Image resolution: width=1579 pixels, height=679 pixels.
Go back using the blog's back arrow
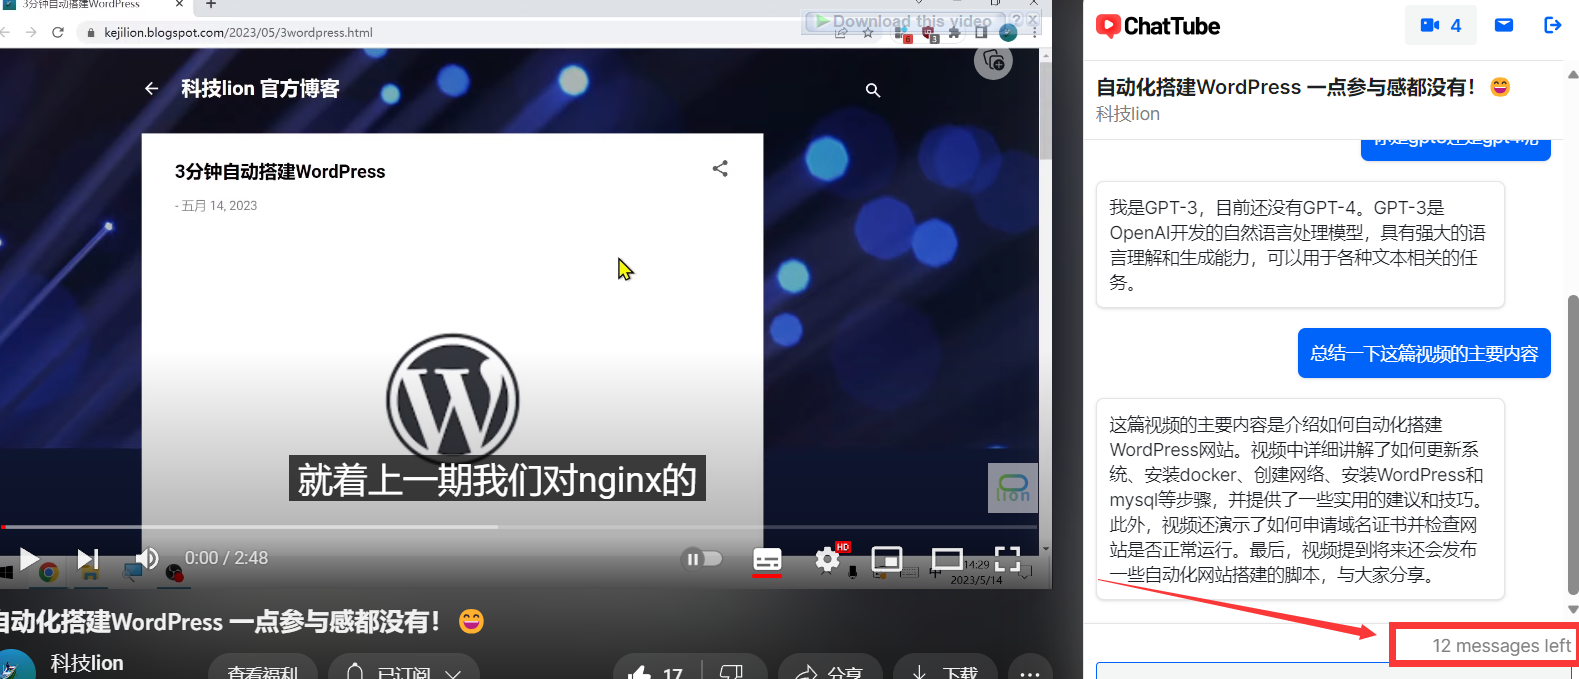[x=151, y=89]
